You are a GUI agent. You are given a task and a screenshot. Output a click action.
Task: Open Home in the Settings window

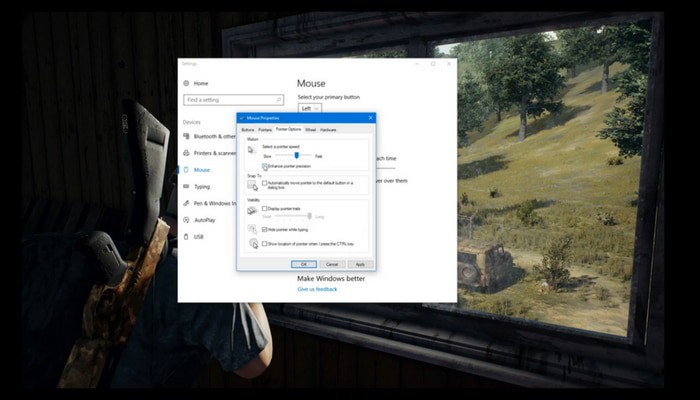point(196,83)
